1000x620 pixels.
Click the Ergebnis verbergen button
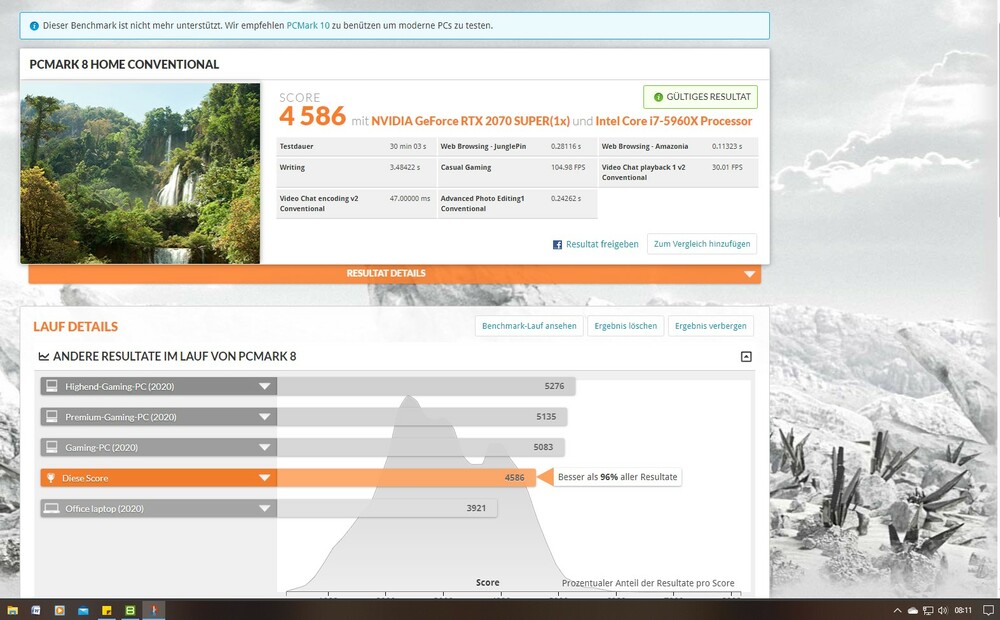pyautogui.click(x=710, y=326)
